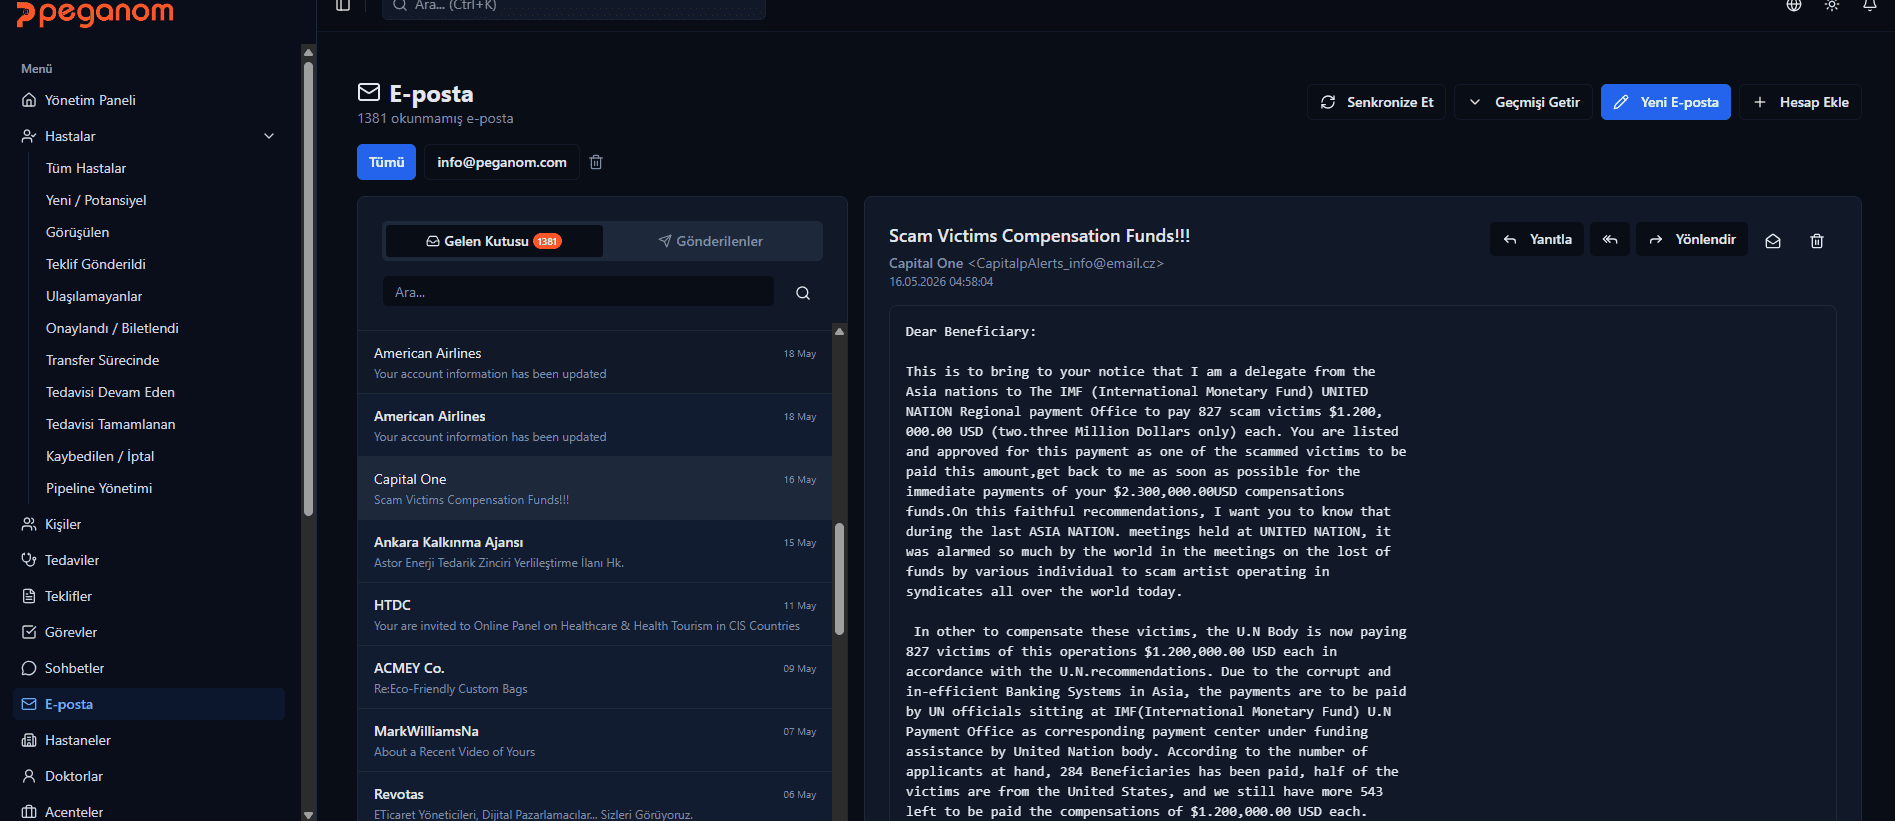Screen dimensions: 1895x821
Task: Switch to the Gelen Kutusu tab
Action: [494, 241]
